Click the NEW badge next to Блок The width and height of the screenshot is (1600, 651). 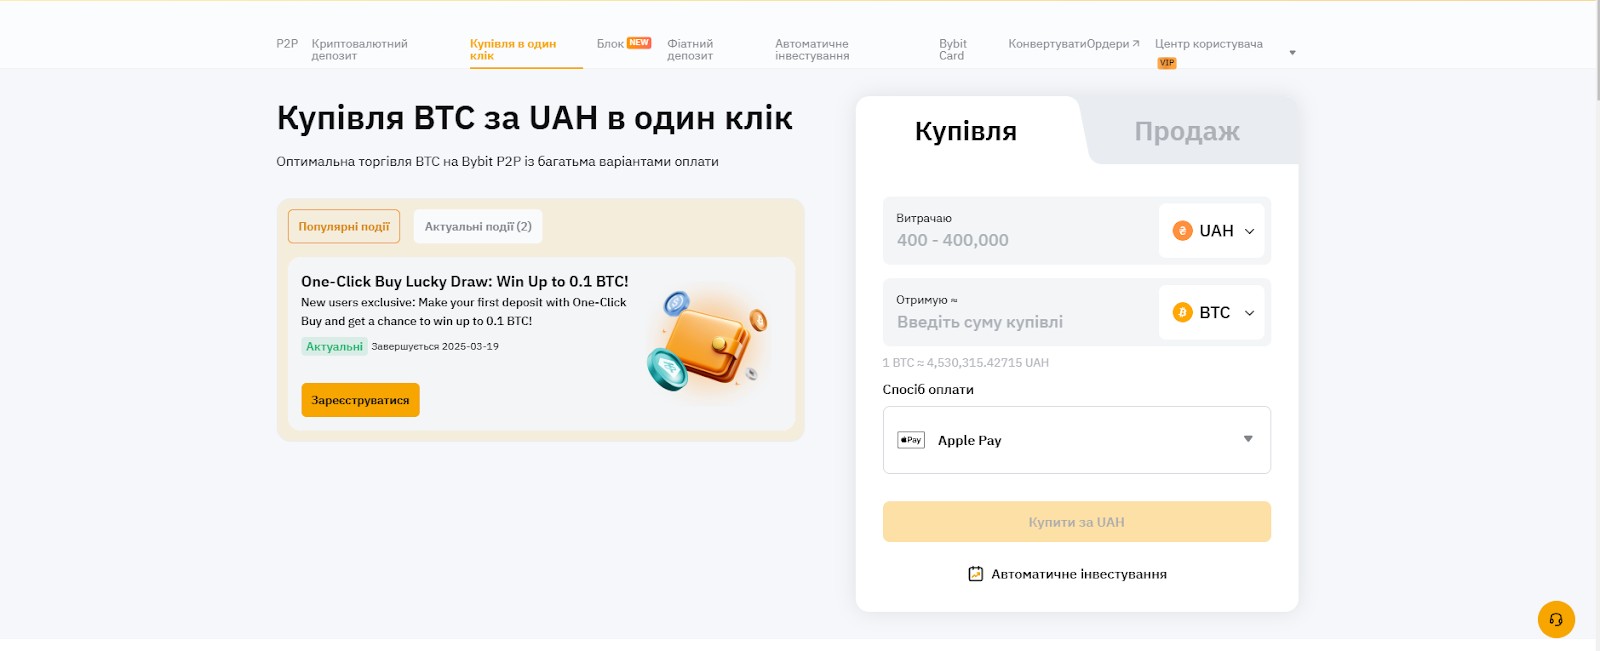pos(639,43)
